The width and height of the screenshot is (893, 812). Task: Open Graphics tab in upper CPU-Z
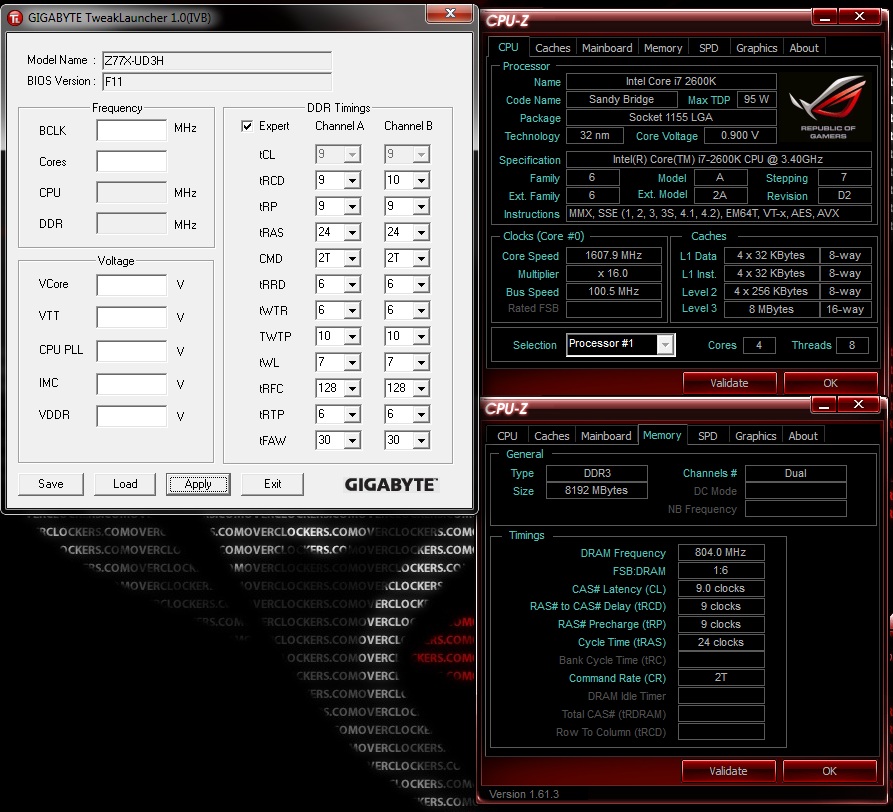(756, 48)
